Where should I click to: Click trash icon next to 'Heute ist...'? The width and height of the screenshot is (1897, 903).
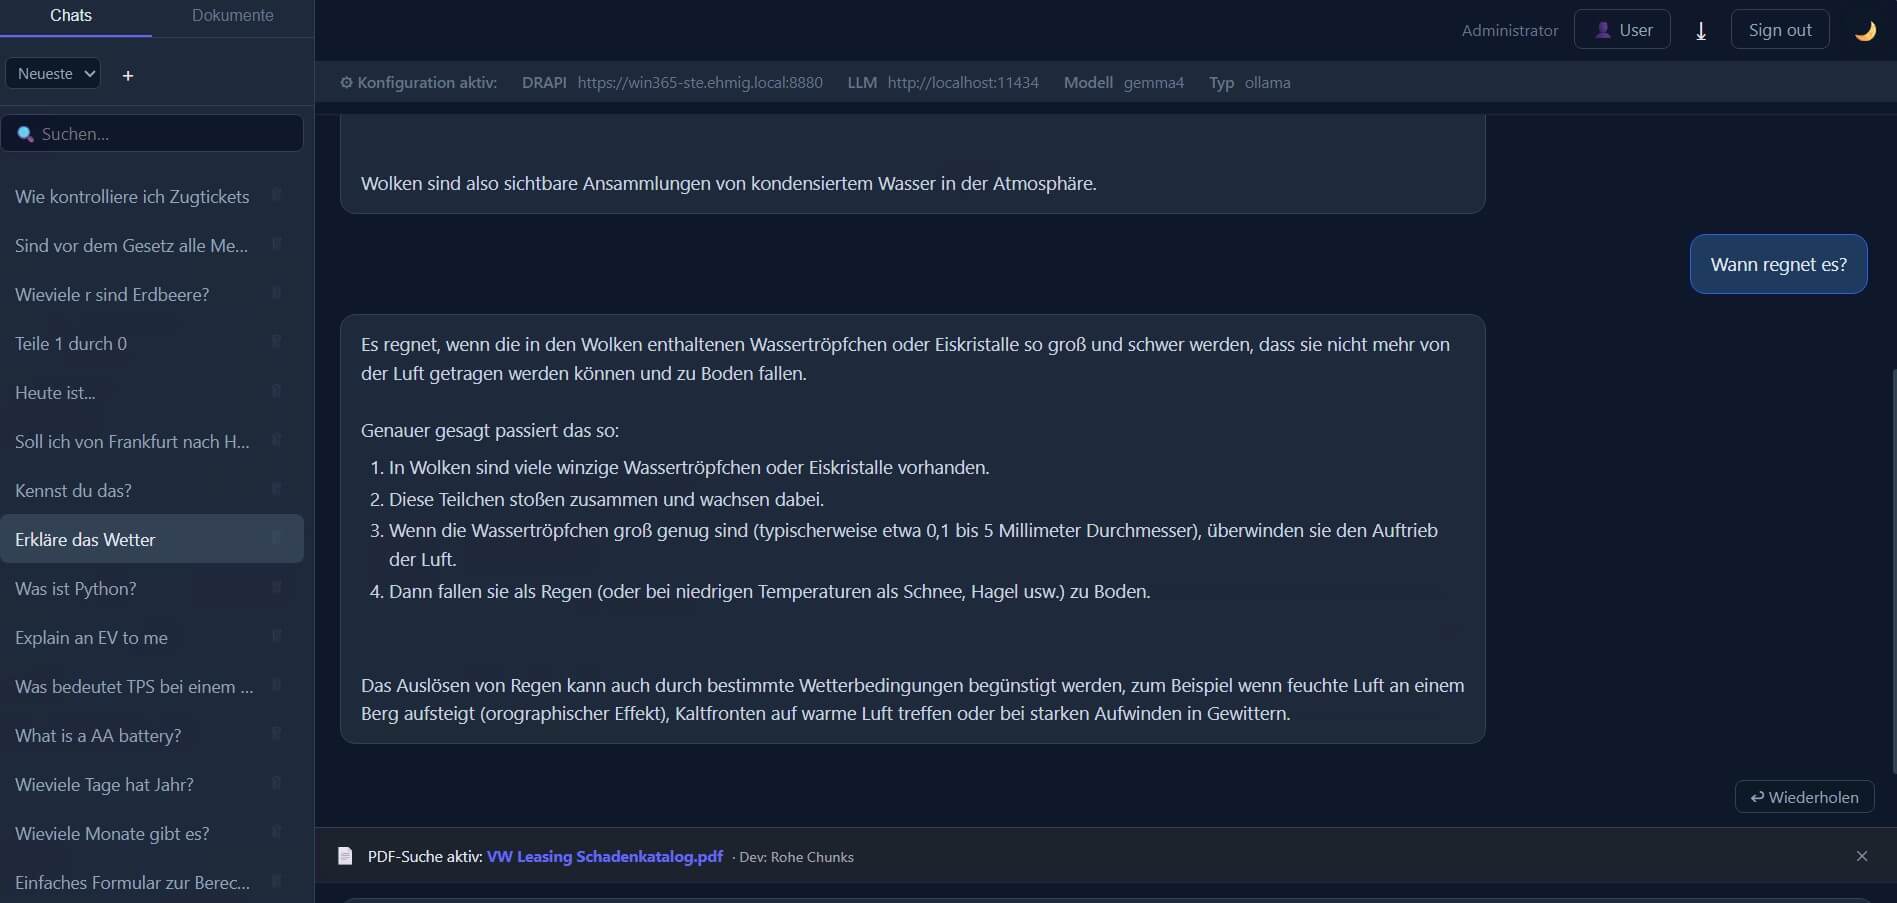click(277, 391)
